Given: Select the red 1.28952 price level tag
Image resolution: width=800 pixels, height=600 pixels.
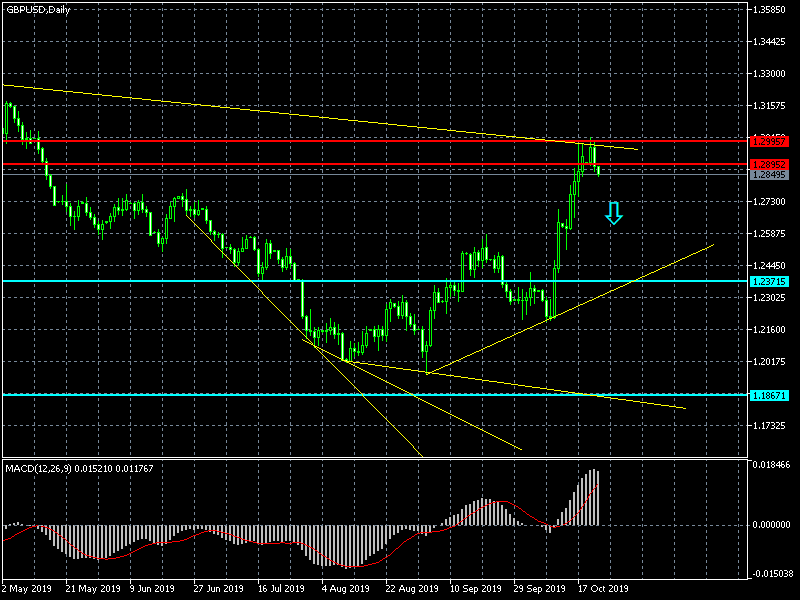Looking at the screenshot, I should pos(769,164).
